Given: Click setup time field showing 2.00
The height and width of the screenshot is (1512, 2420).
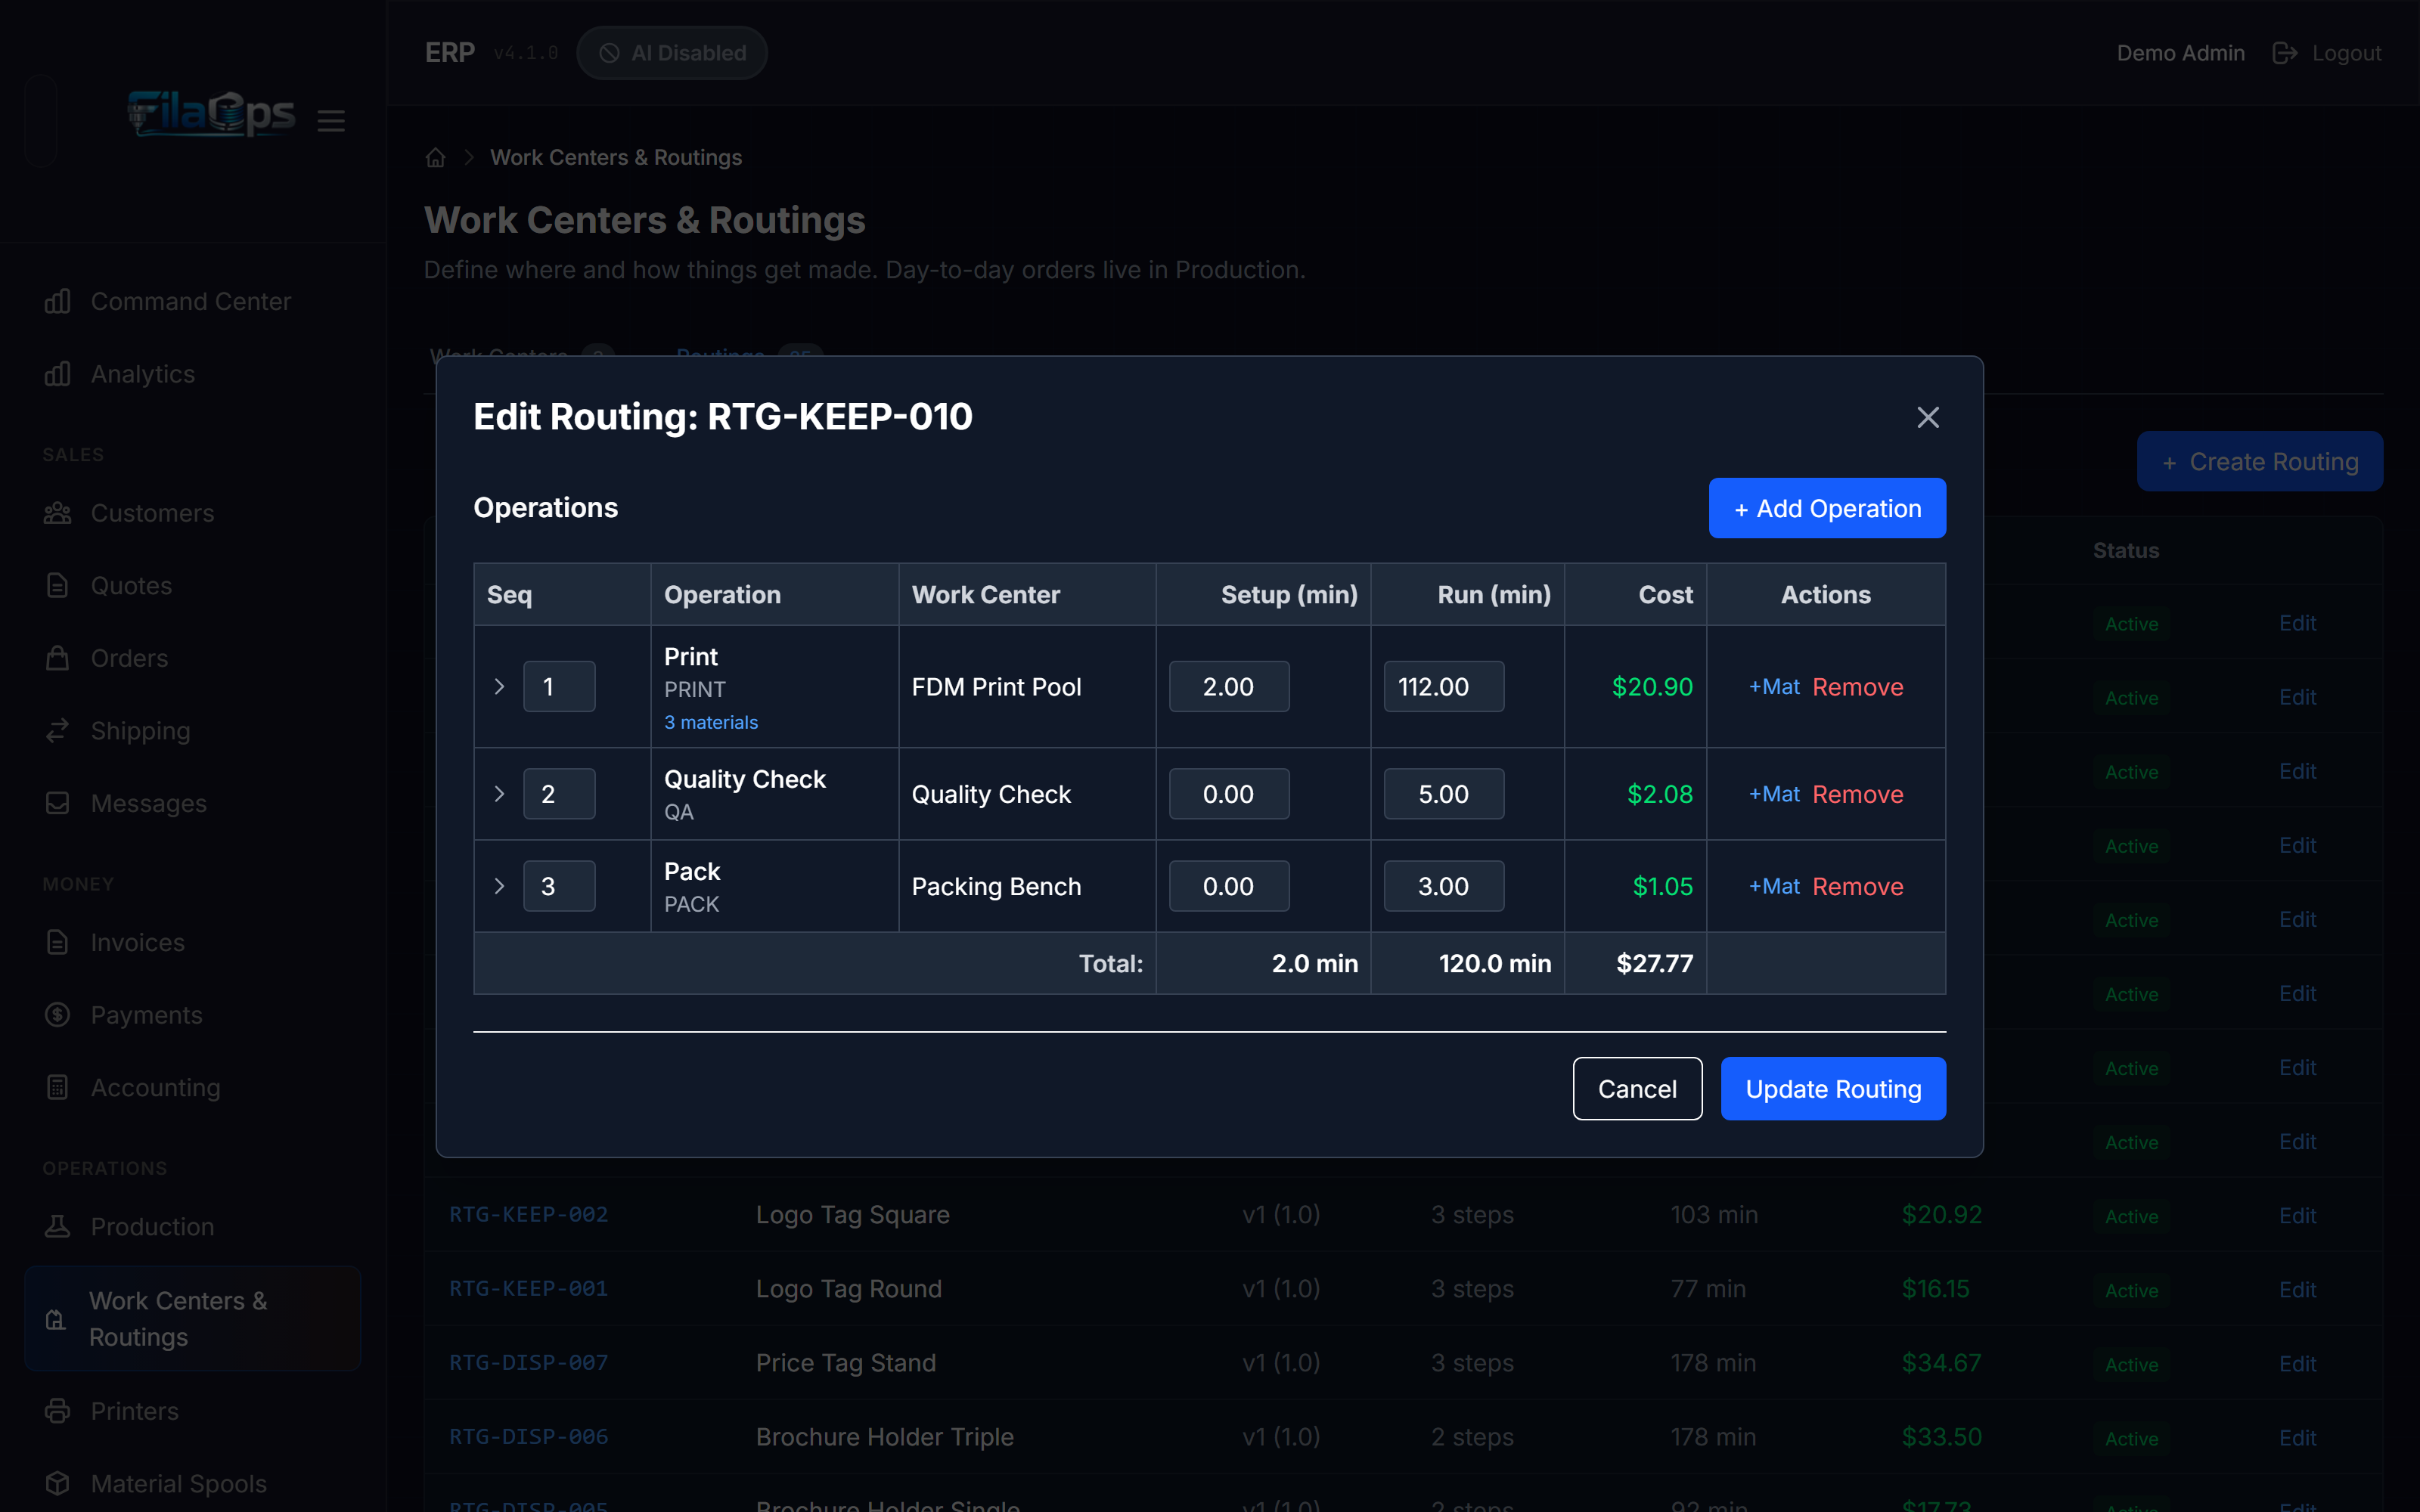Looking at the screenshot, I should (x=1229, y=686).
